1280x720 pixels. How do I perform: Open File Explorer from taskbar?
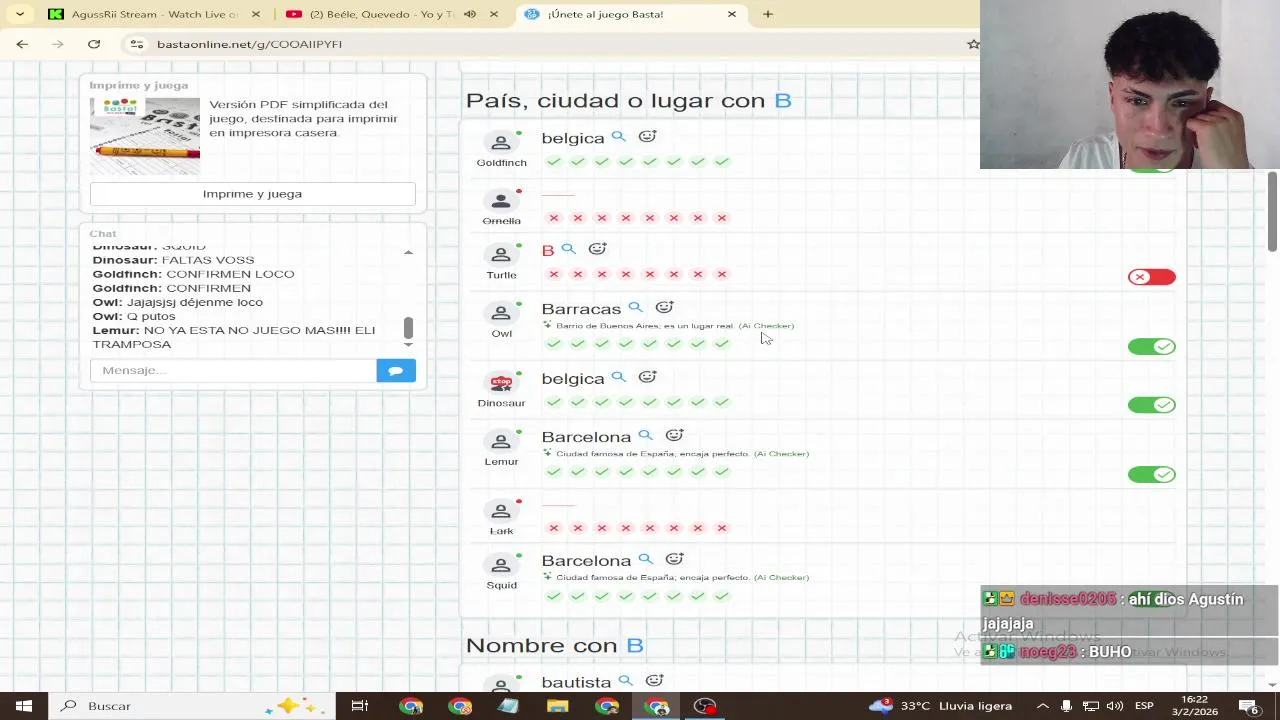point(557,706)
